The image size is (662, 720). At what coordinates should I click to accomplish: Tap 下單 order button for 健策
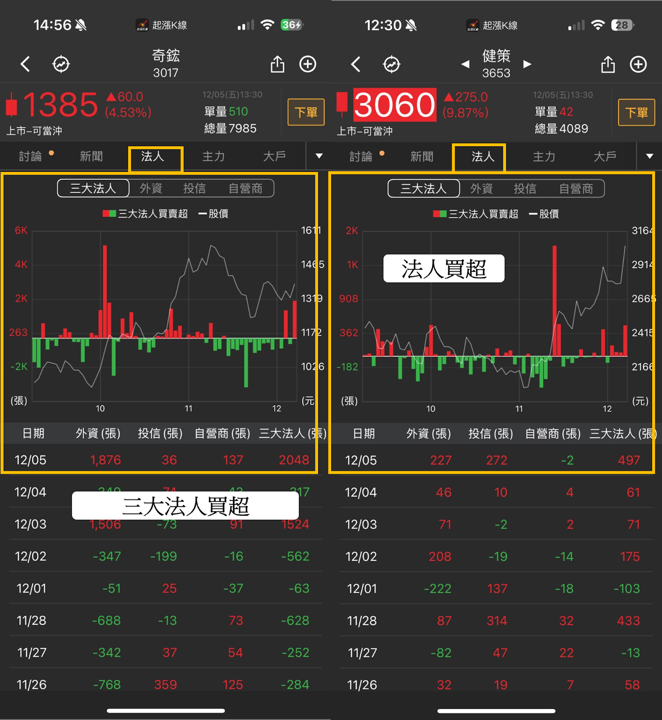pyautogui.click(x=636, y=112)
